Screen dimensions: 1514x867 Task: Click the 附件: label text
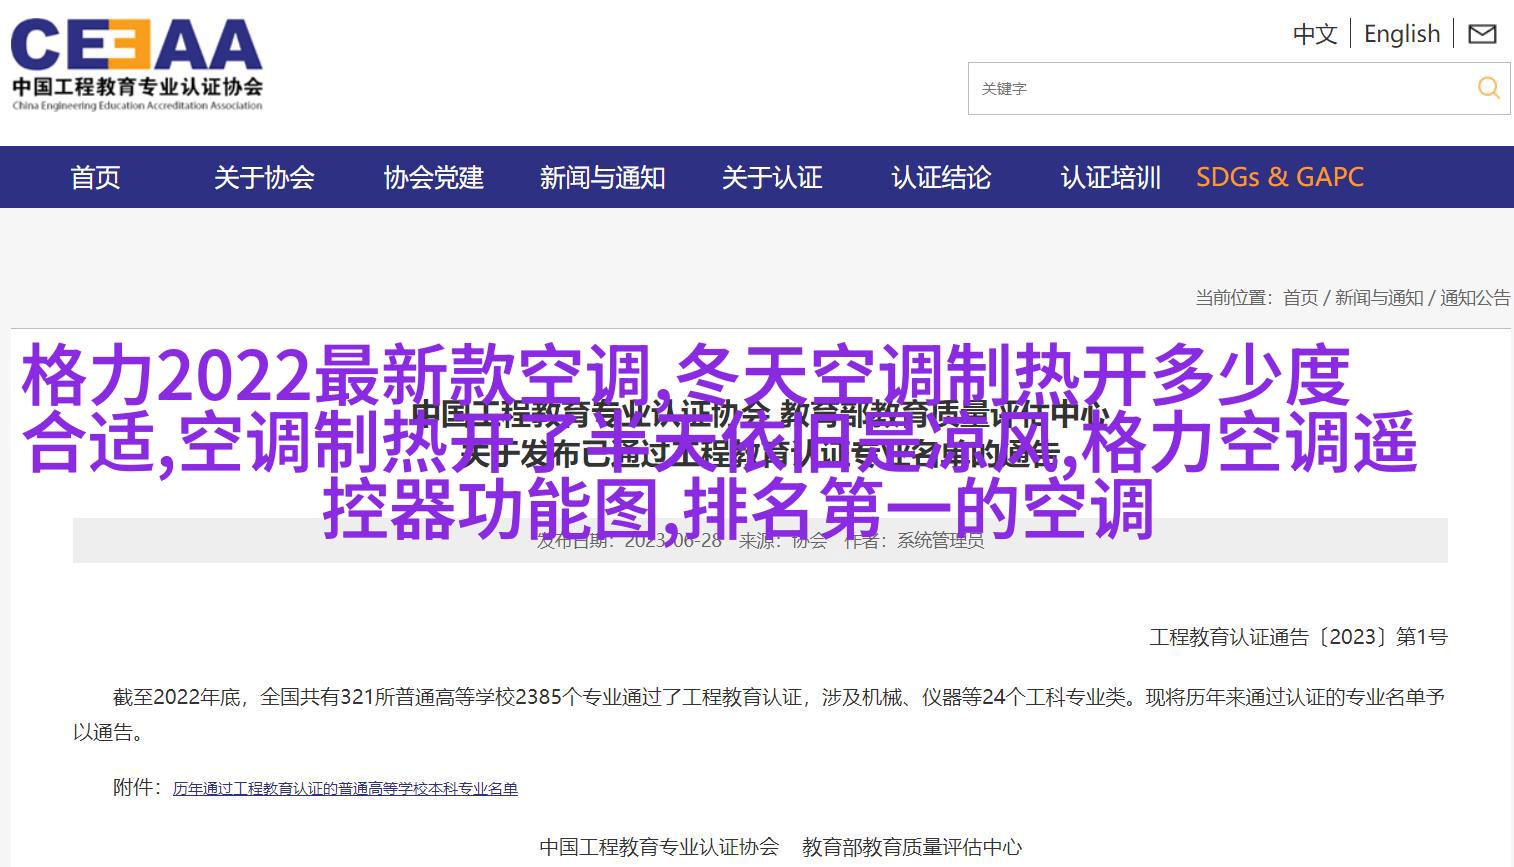[x=138, y=788]
